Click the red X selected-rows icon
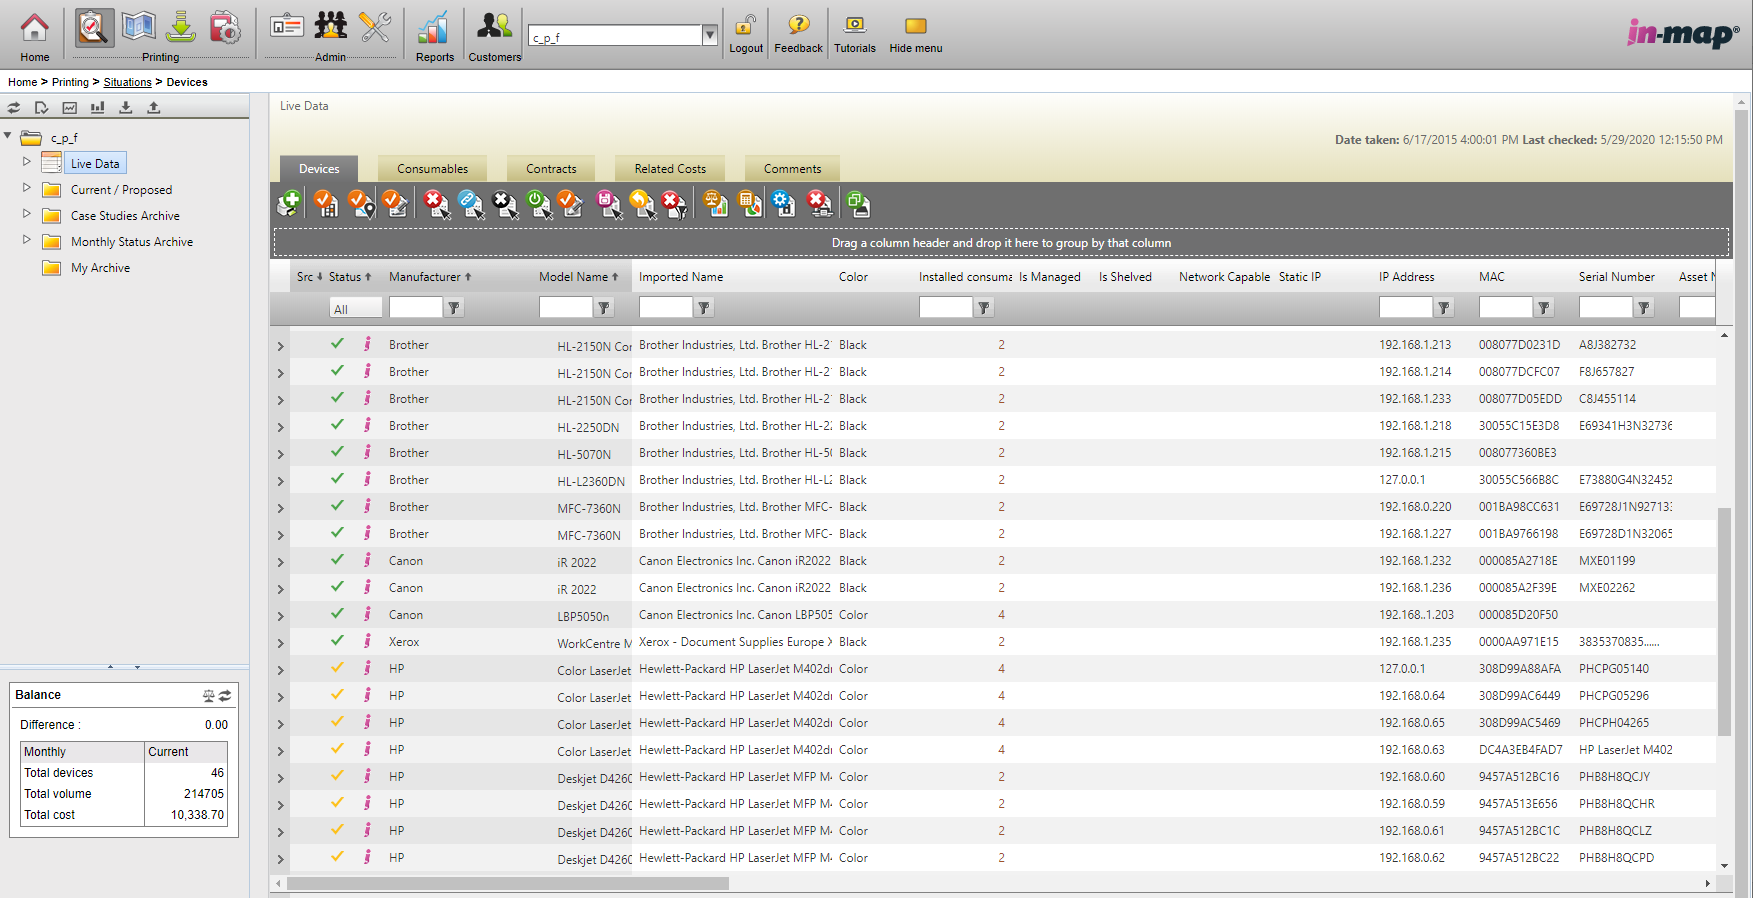Screen dimensions: 1753x898 pyautogui.click(x=437, y=204)
